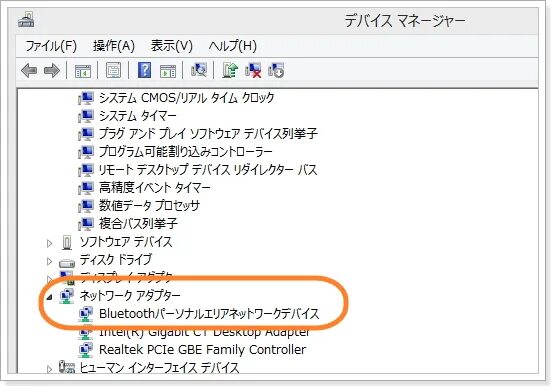The width and height of the screenshot is (551, 386).
Task: Click the ディスク ドライブ category icon
Action: point(67,262)
